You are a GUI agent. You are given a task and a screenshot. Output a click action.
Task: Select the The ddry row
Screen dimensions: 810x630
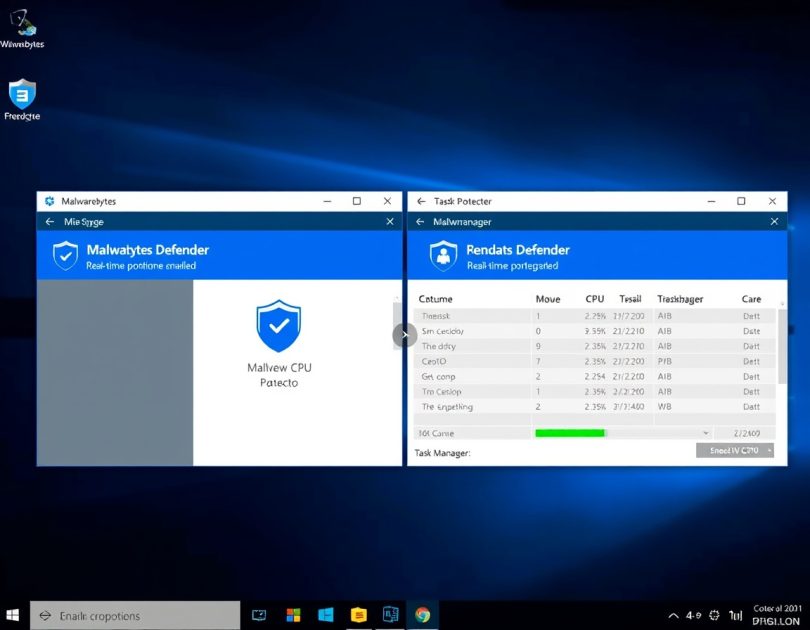[594, 346]
